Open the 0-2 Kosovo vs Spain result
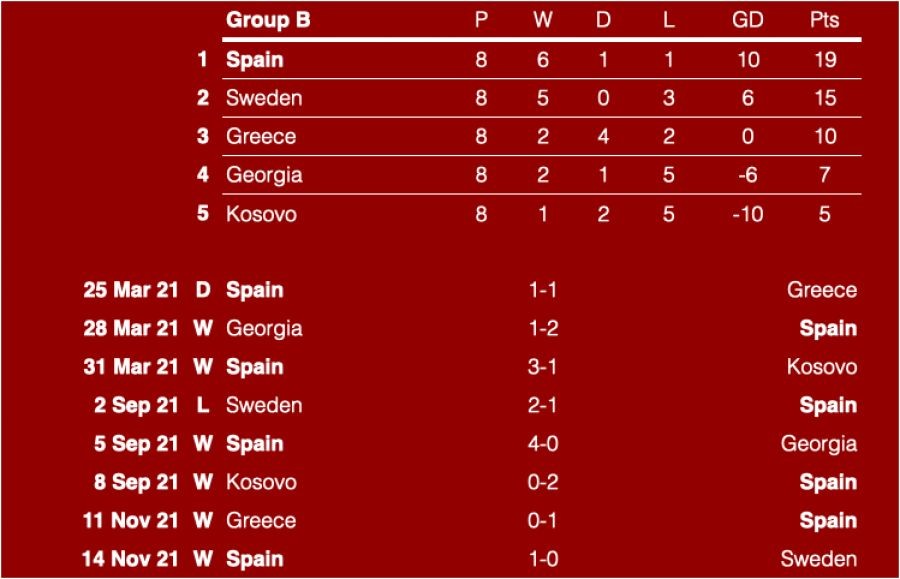The width and height of the screenshot is (900, 579). (542, 482)
